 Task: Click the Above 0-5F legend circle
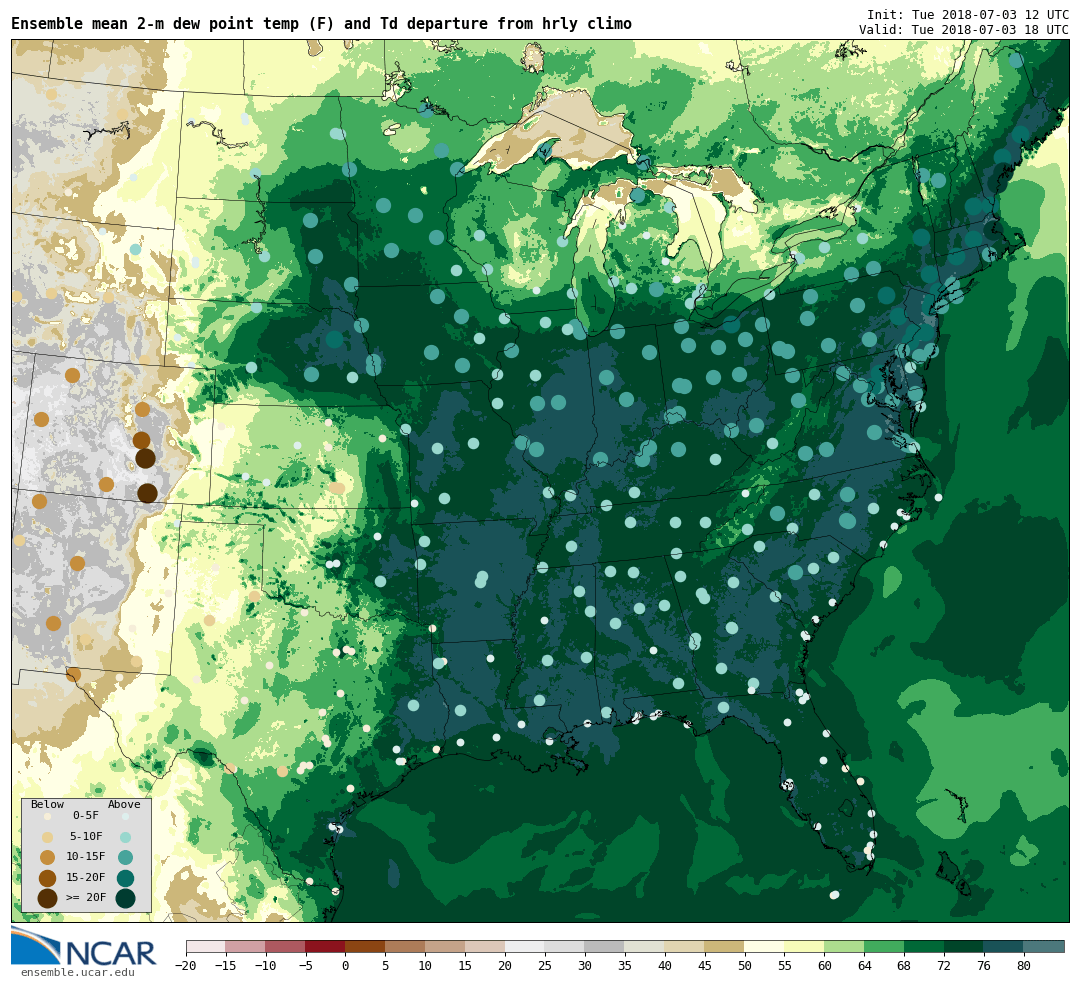[x=125, y=816]
